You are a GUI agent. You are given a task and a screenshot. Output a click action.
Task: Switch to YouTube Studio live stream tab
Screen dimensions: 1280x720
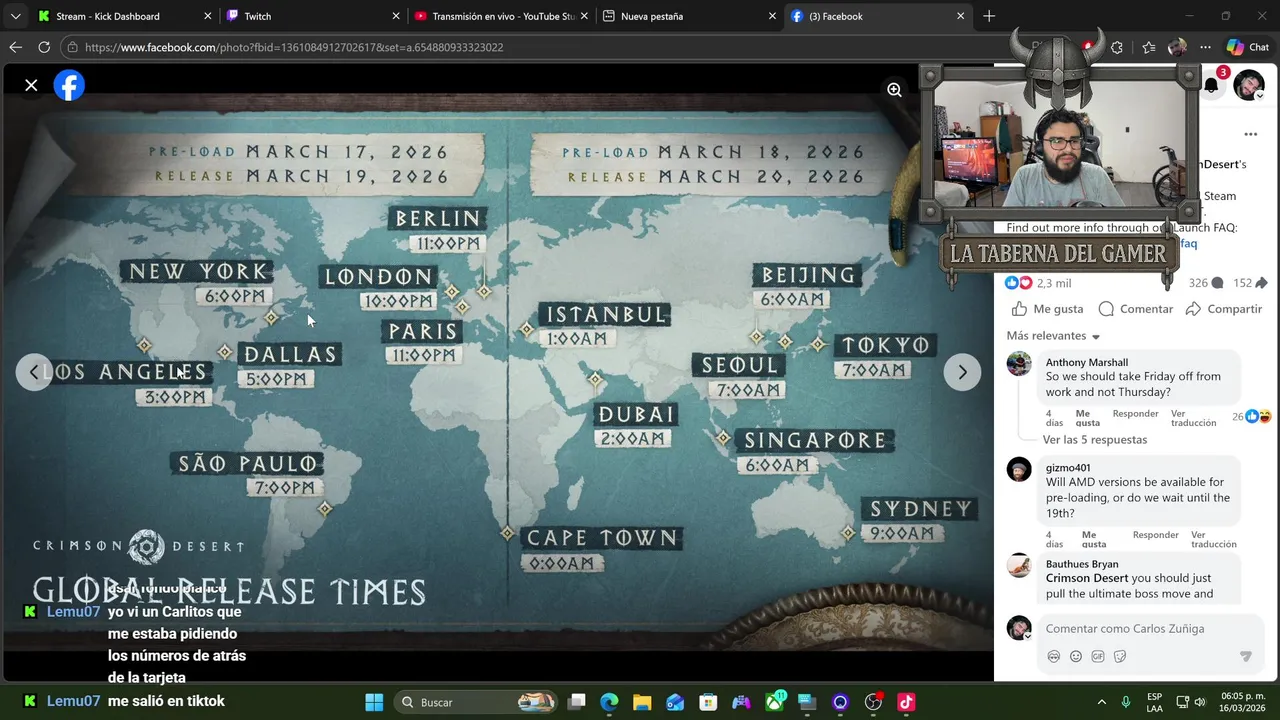[x=500, y=16]
